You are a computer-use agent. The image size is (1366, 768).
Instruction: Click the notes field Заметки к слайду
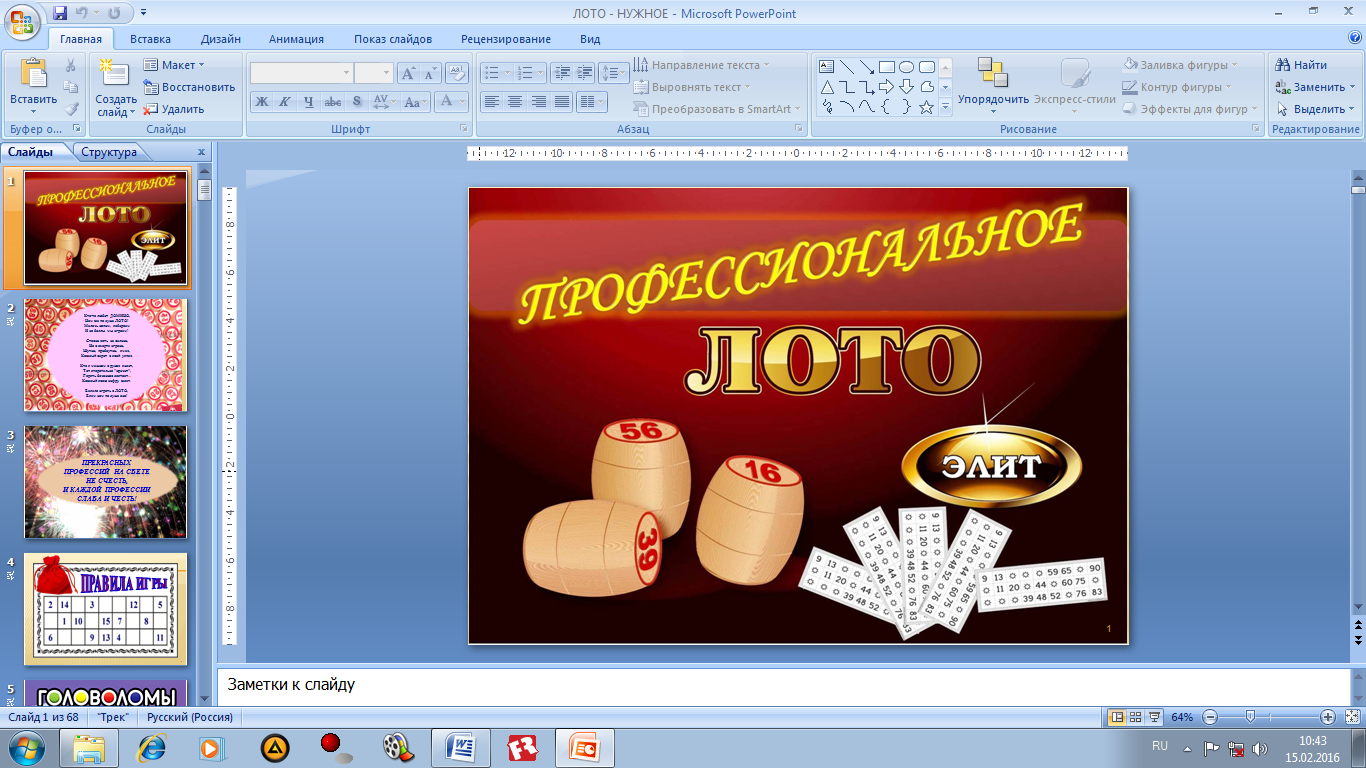point(783,686)
